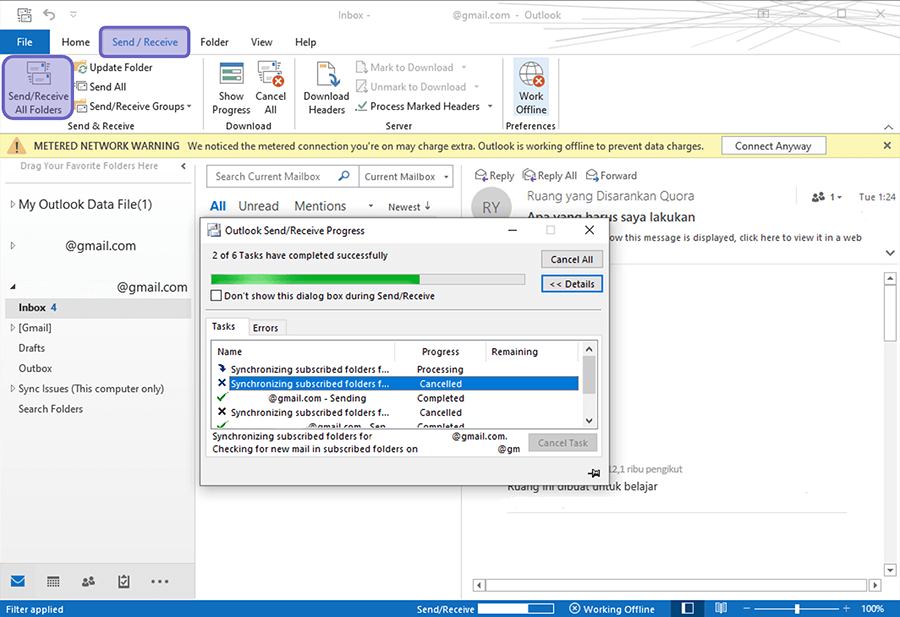Open the Outbox folder
Viewport: 900px width, 617px height.
[35, 368]
